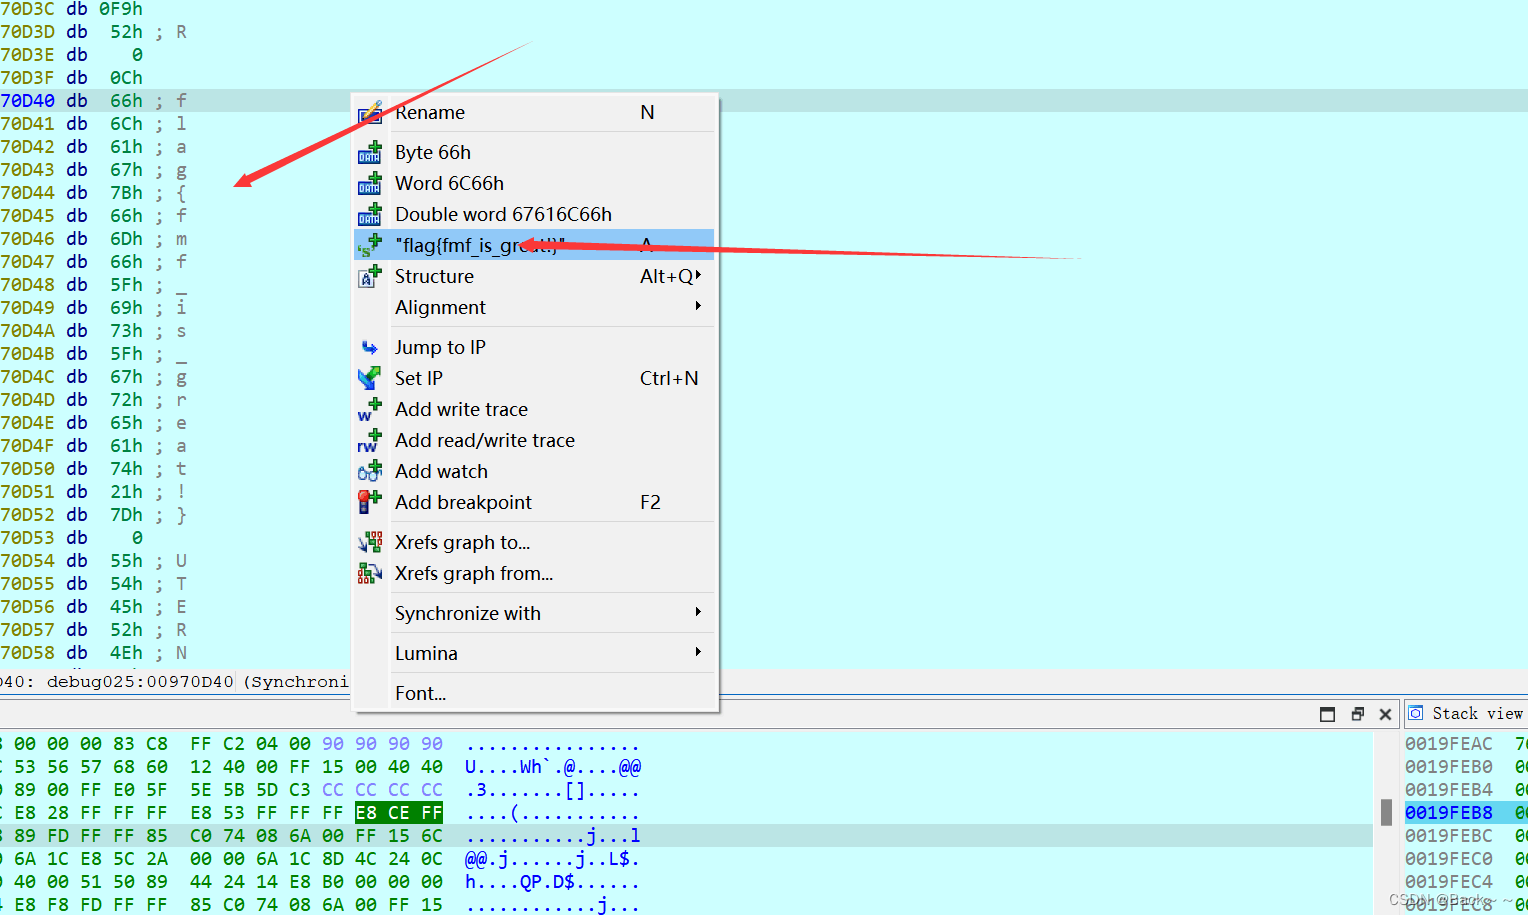The width and height of the screenshot is (1528, 915).
Task: Click the Add watch glasses icon
Action: (370, 471)
